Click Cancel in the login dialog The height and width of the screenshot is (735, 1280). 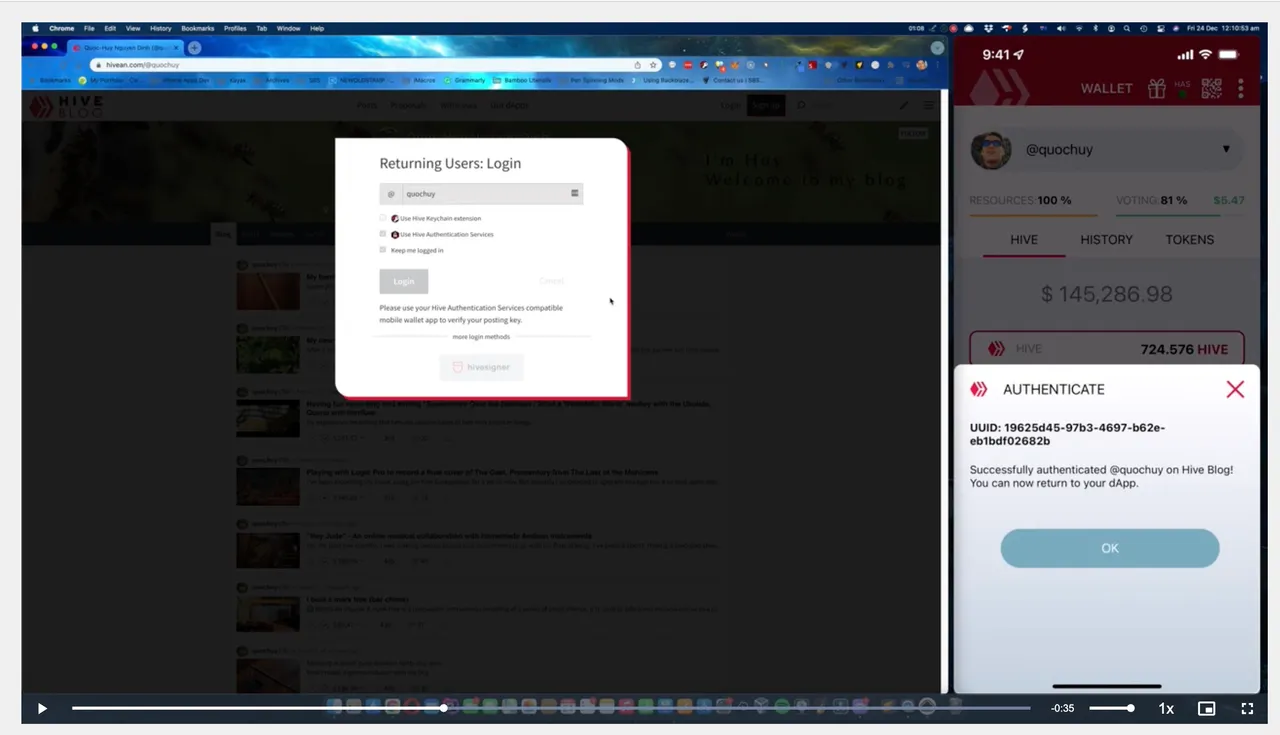coord(551,281)
